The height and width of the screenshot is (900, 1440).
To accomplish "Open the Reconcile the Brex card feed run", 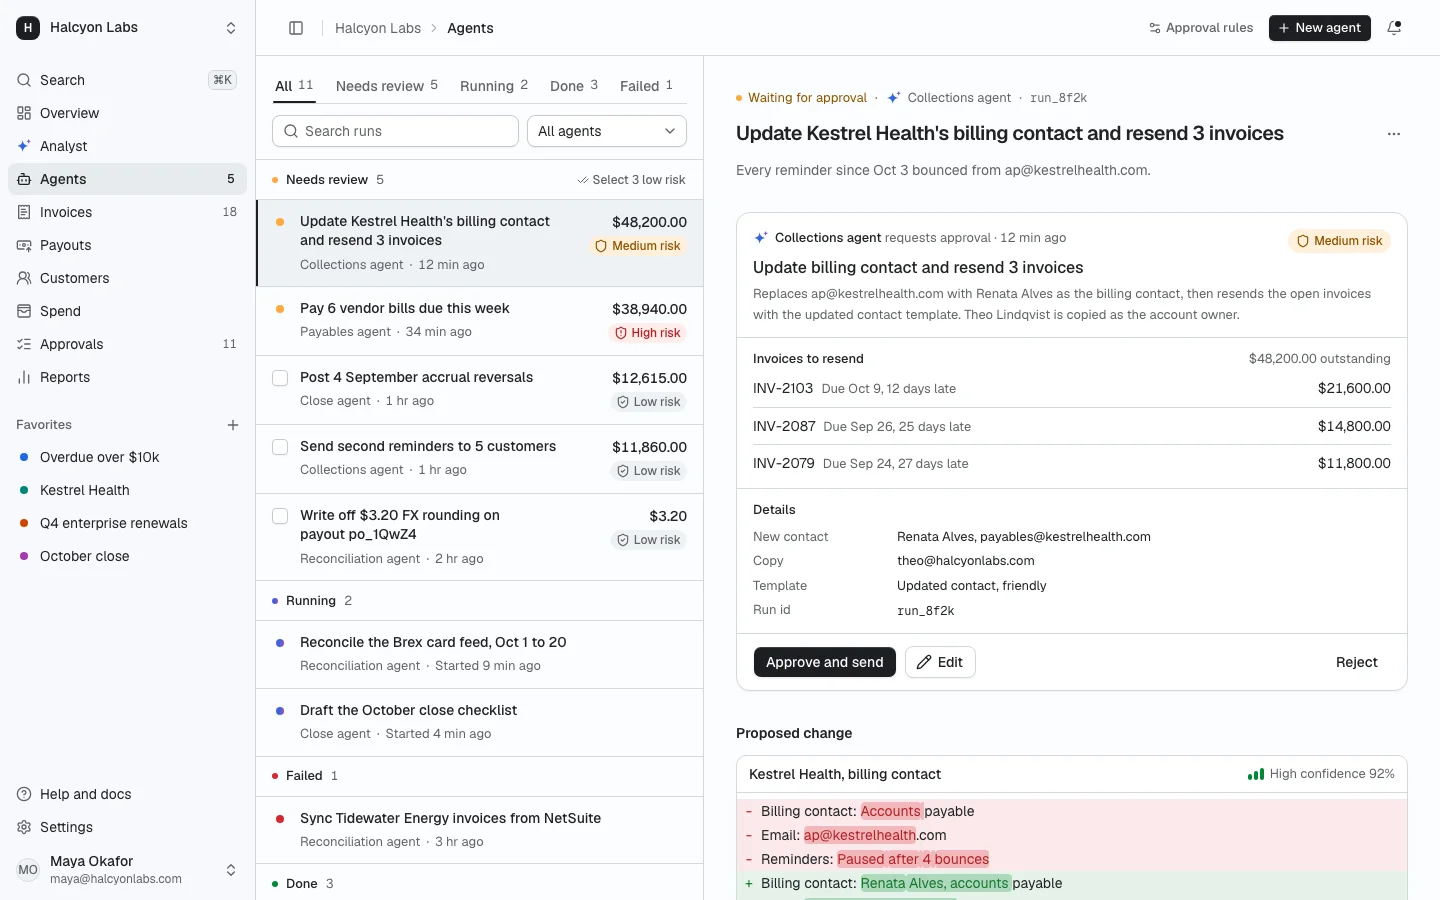I will coord(480,654).
